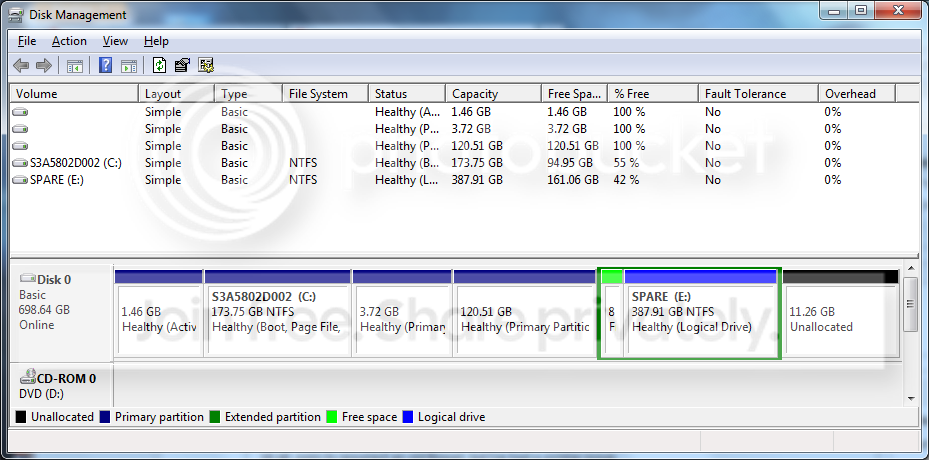Image resolution: width=929 pixels, height=460 pixels.
Task: Select the 120.51 GB Primary Partition block
Action: click(x=524, y=314)
